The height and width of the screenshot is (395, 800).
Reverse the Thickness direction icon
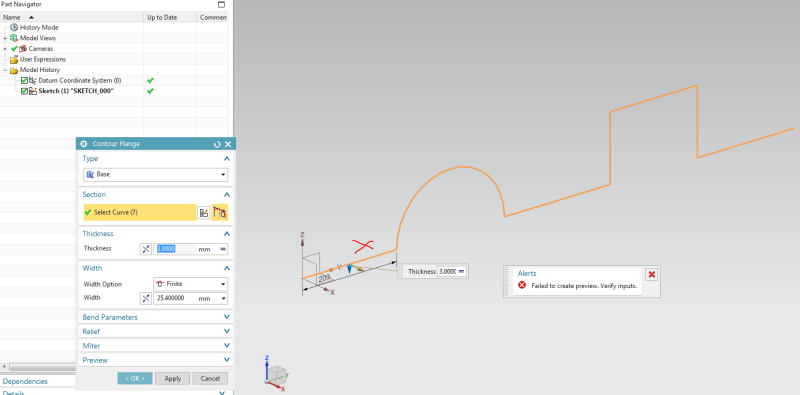pyautogui.click(x=146, y=249)
